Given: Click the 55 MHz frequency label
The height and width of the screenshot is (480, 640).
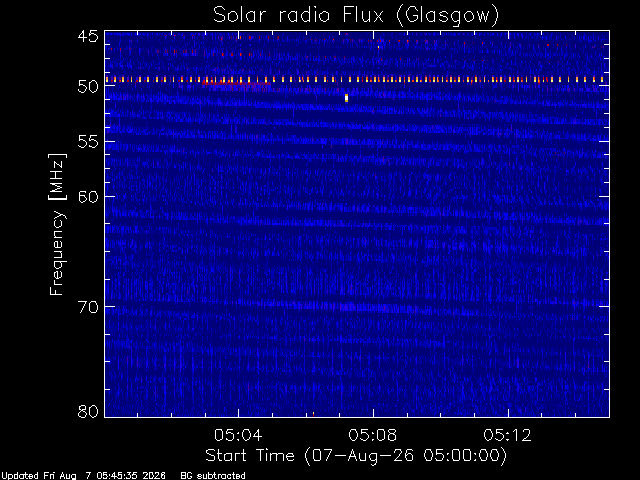Looking at the screenshot, I should (x=88, y=142).
